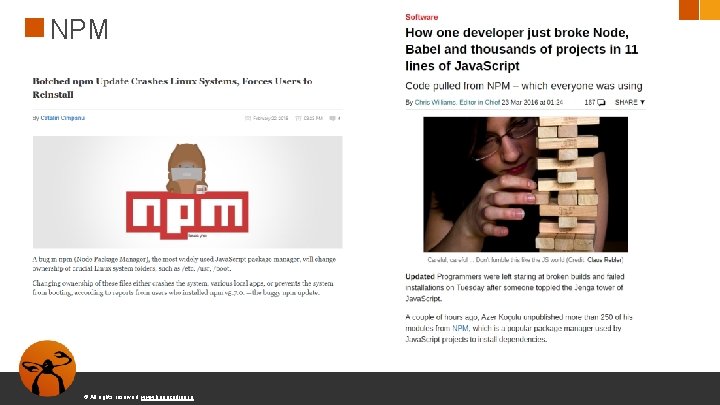Open the SHARE dropdown arrow
This screenshot has width=720, height=405.
pos(642,102)
